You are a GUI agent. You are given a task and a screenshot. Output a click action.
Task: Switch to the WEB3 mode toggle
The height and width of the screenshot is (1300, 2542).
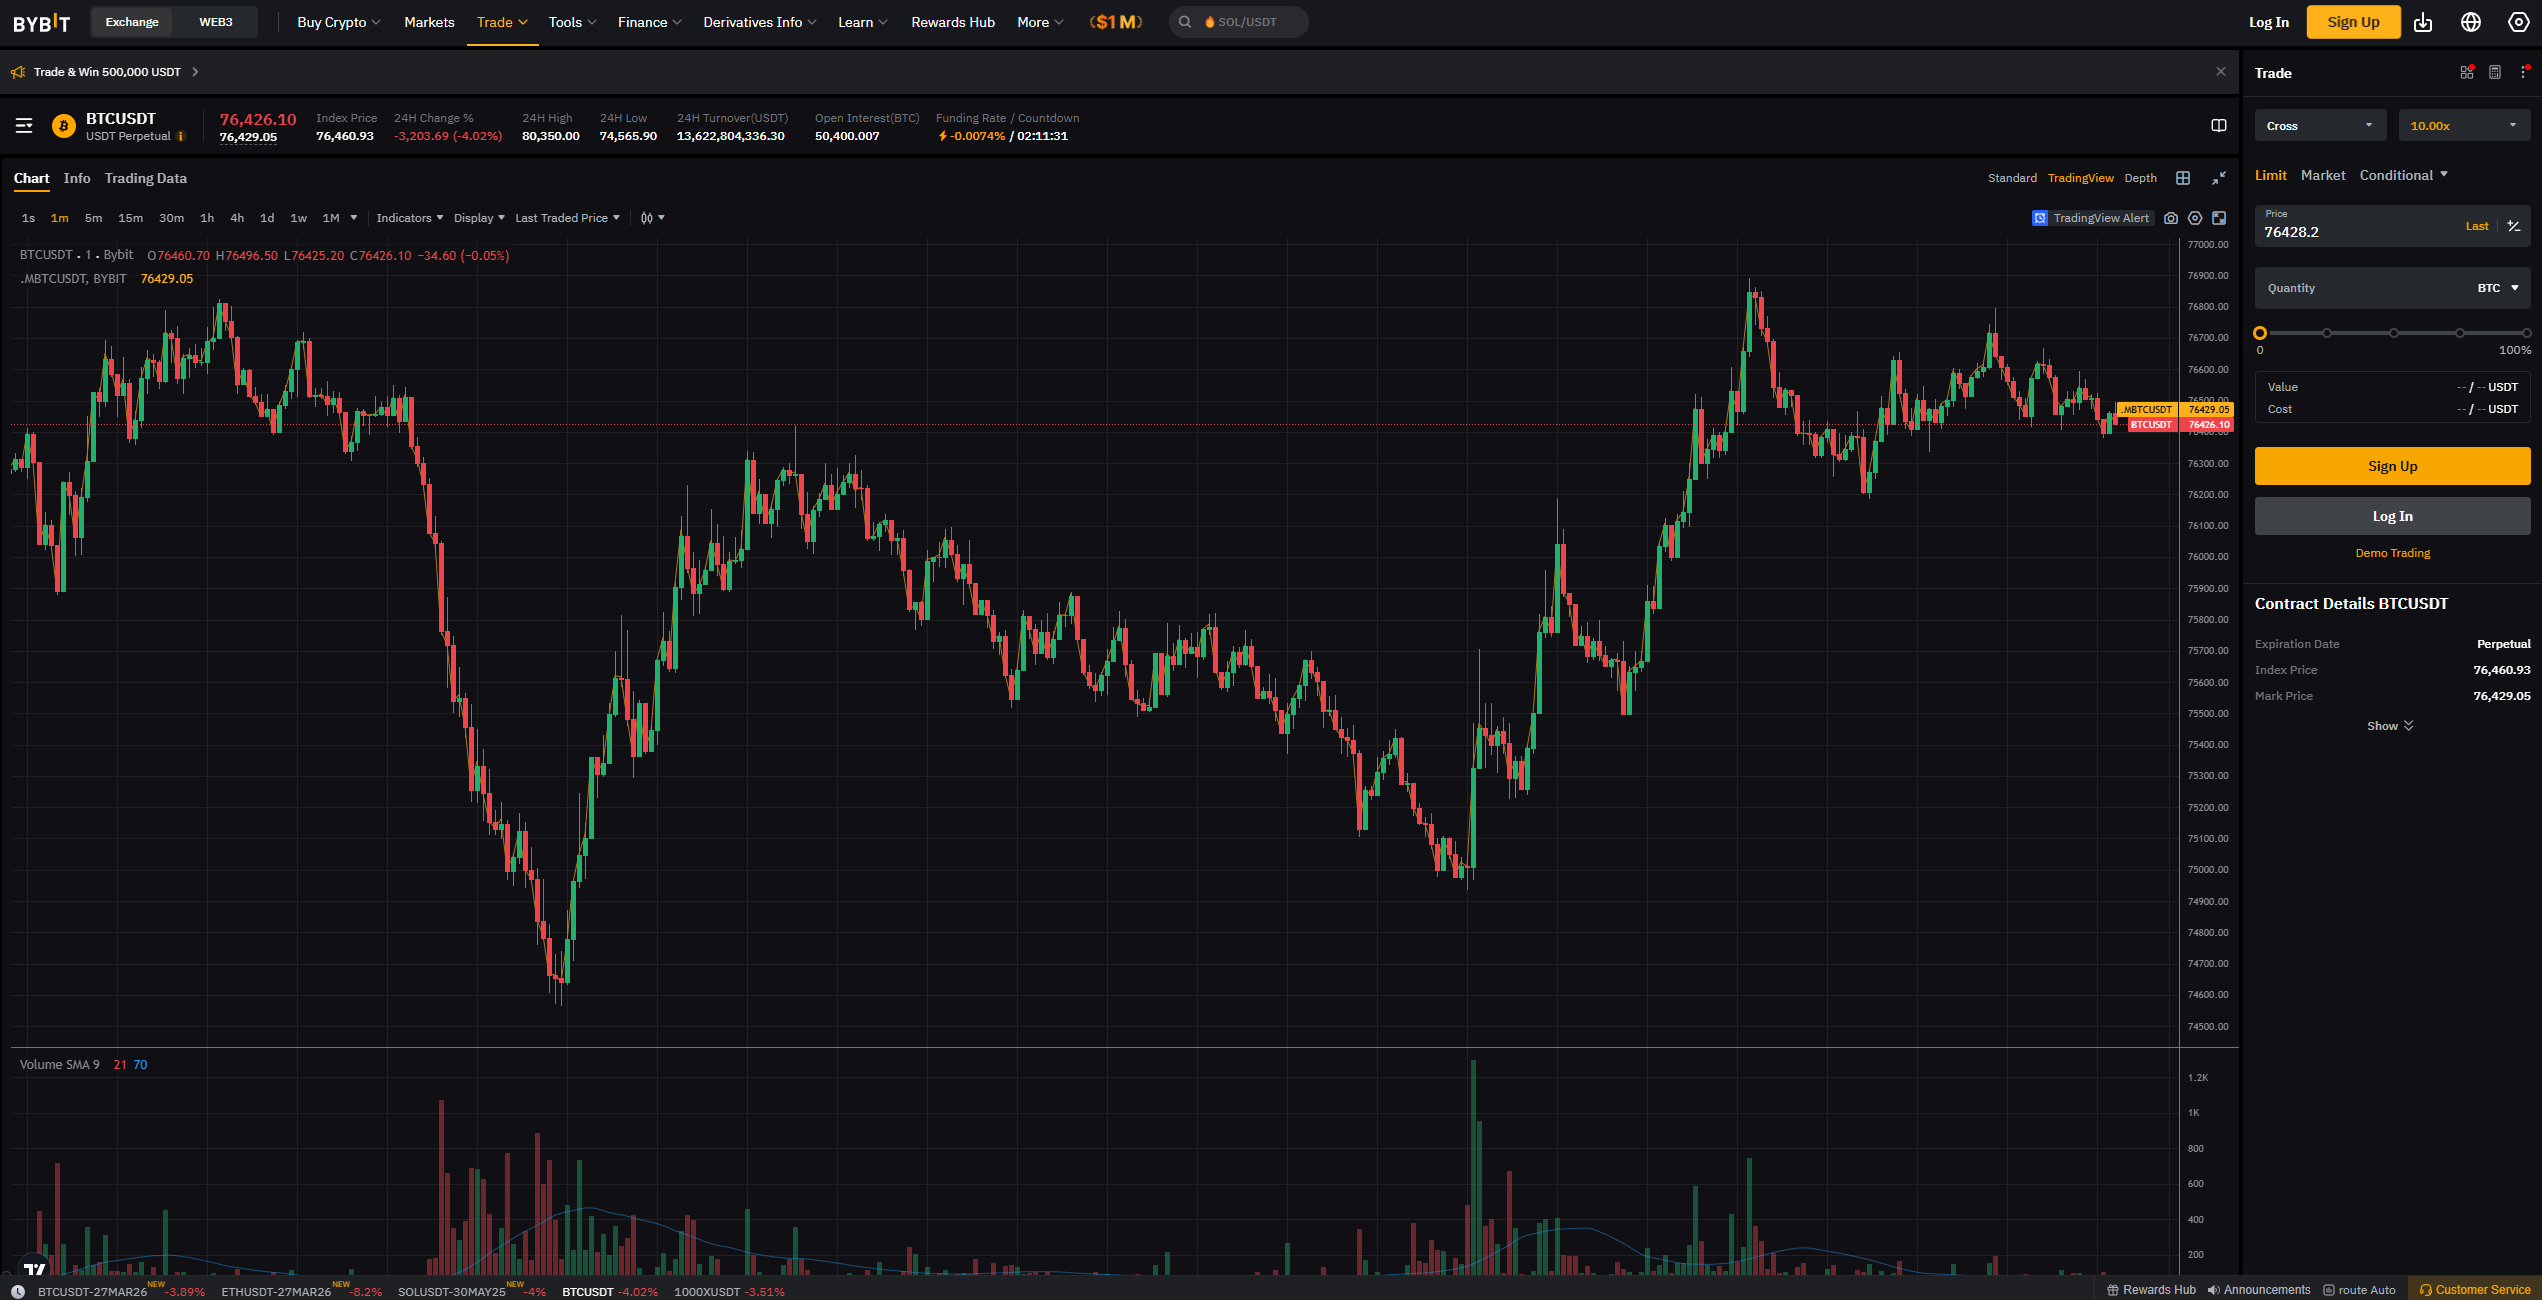[x=216, y=22]
